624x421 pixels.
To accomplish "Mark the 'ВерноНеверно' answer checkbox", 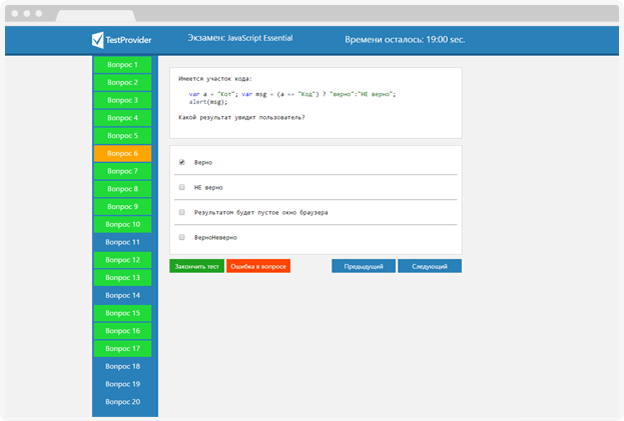I will [181, 237].
